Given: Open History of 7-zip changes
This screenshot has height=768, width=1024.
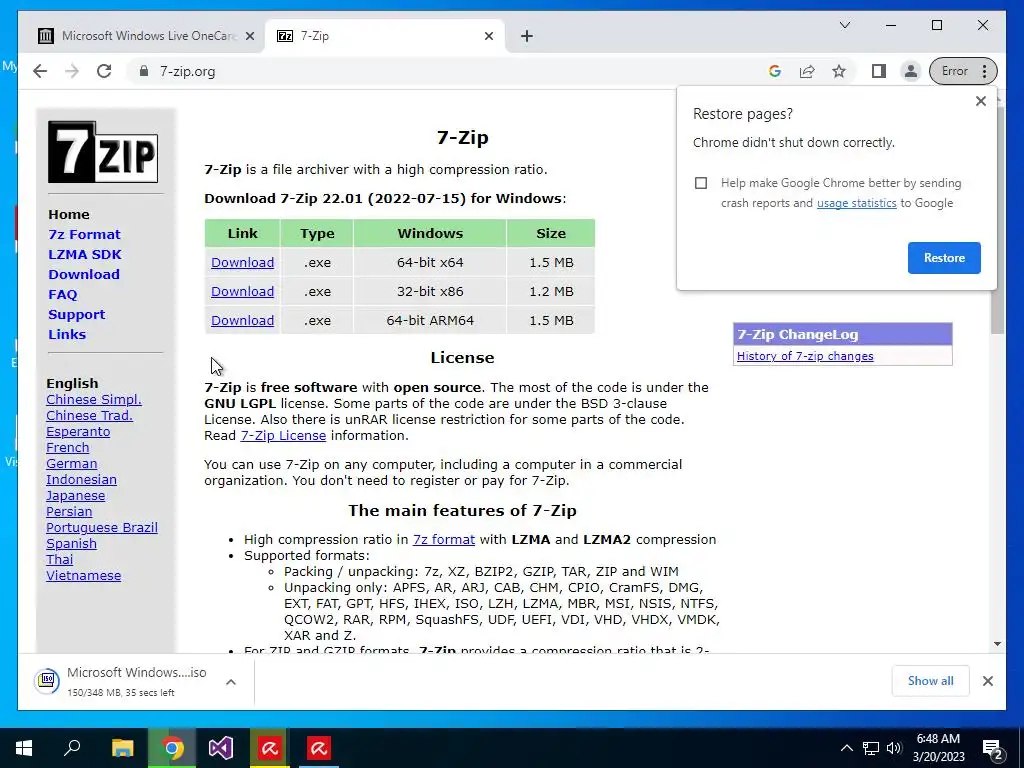Looking at the screenshot, I should (805, 356).
